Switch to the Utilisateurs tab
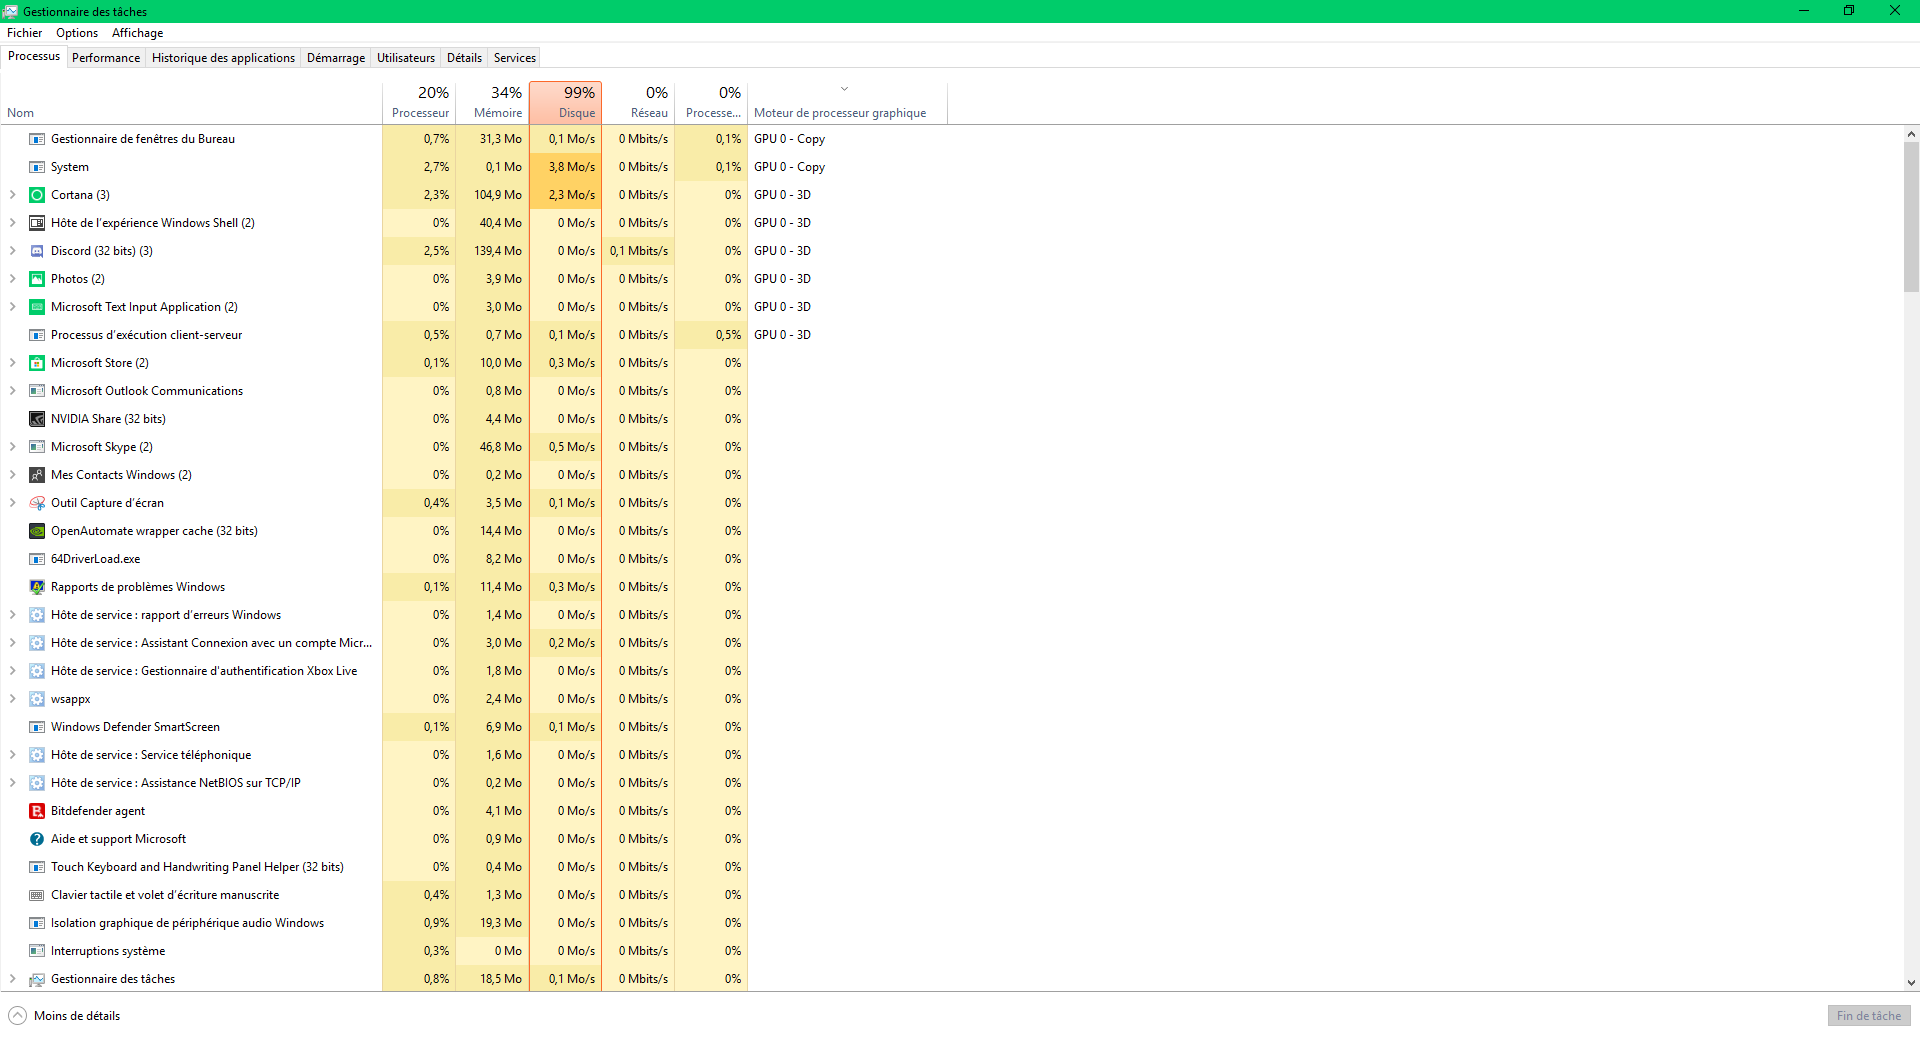 [406, 58]
